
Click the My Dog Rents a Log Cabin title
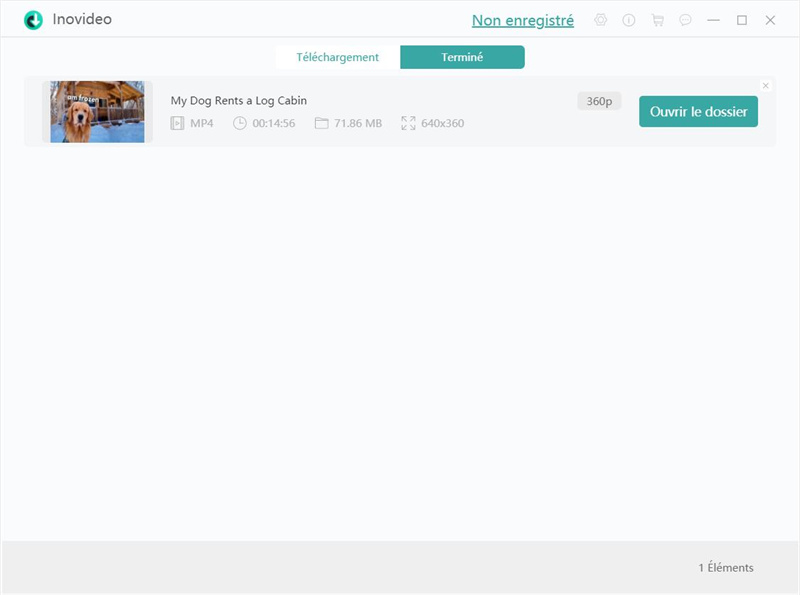pos(239,100)
